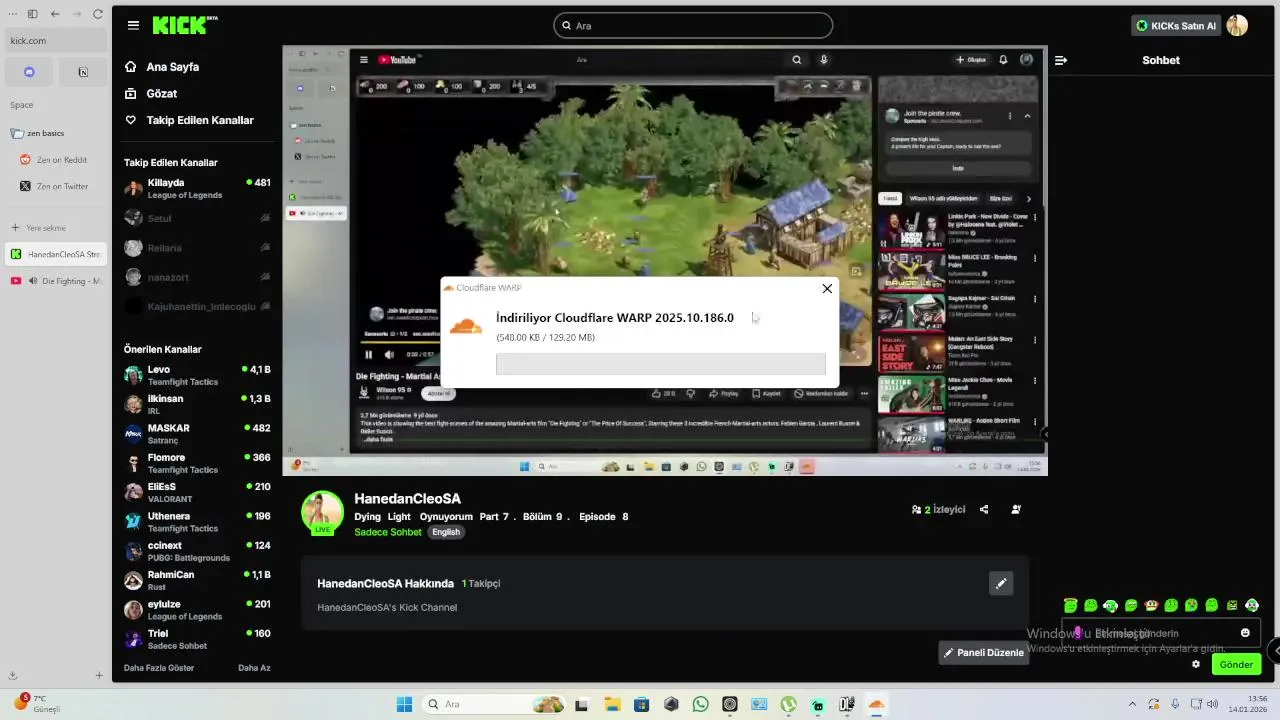The width and height of the screenshot is (1280, 720).
Task: Click the follow user icon
Action: coord(1016,510)
